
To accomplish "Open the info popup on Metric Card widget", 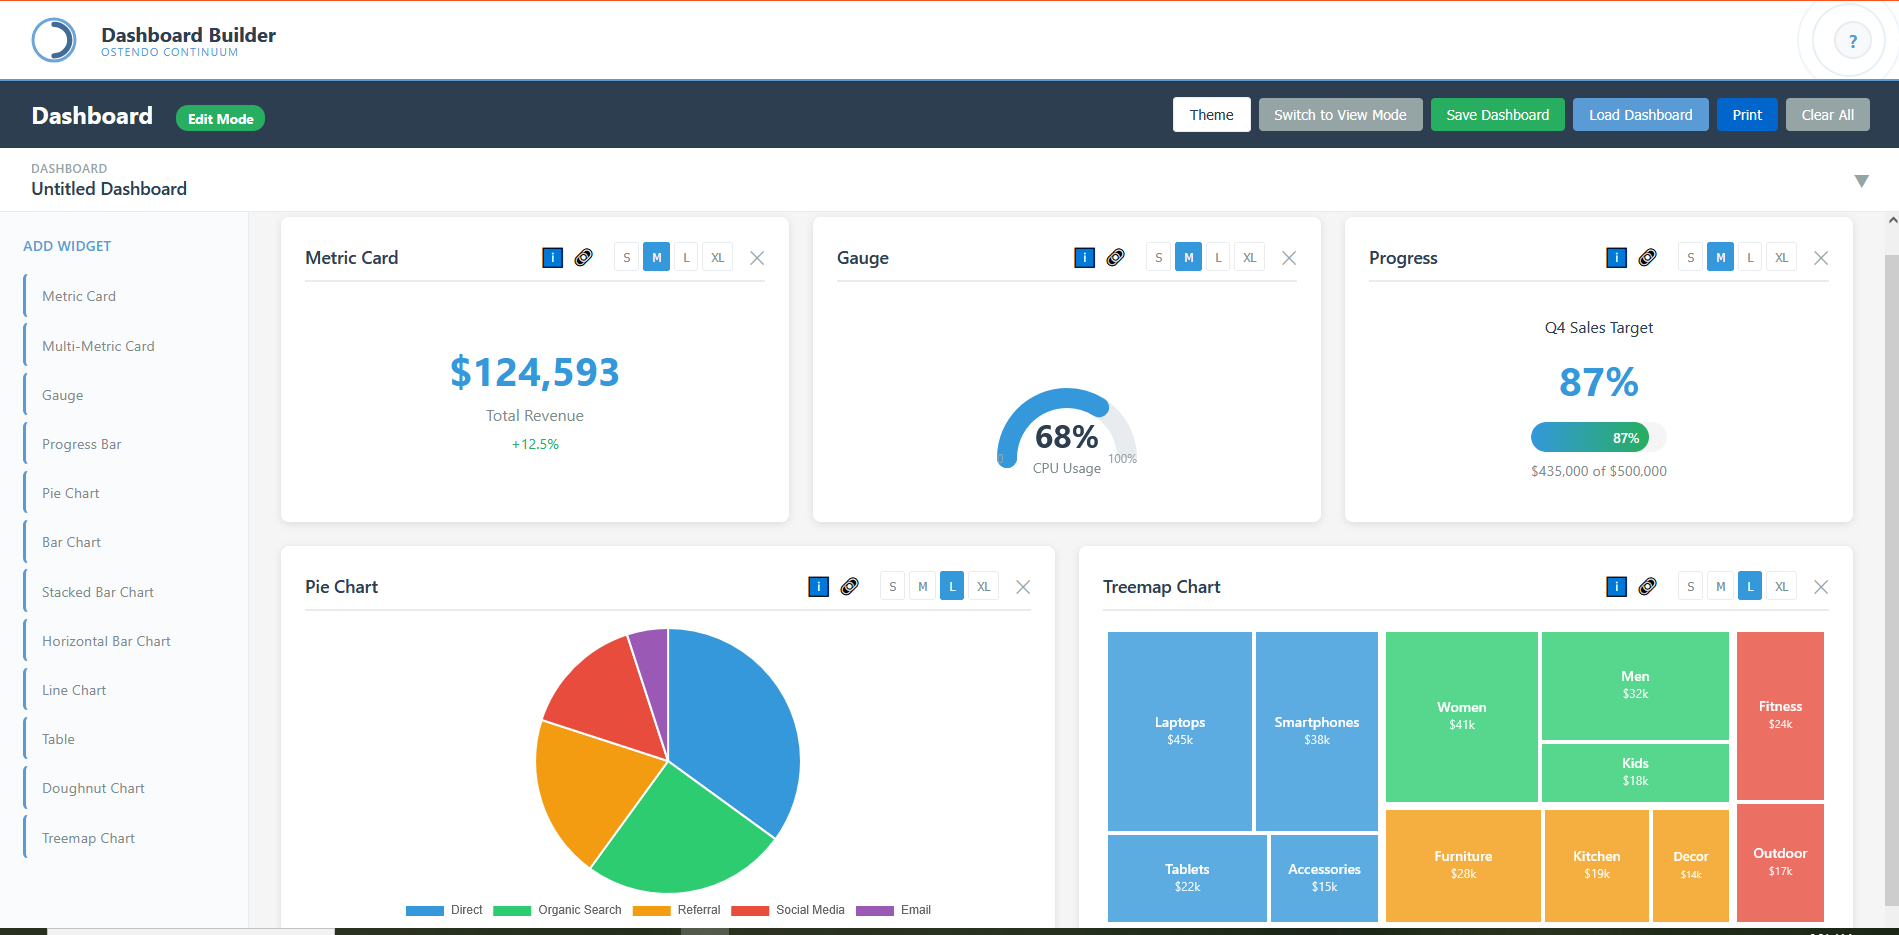I will (552, 257).
